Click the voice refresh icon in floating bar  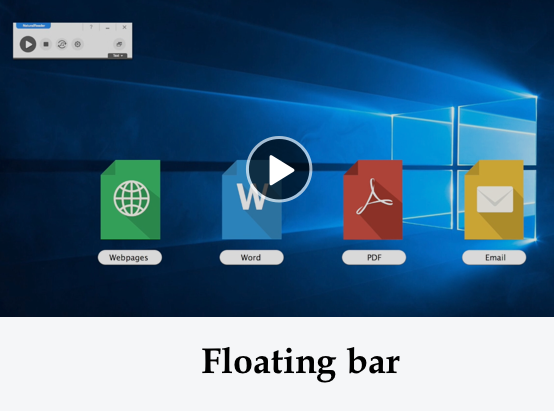coord(62,44)
